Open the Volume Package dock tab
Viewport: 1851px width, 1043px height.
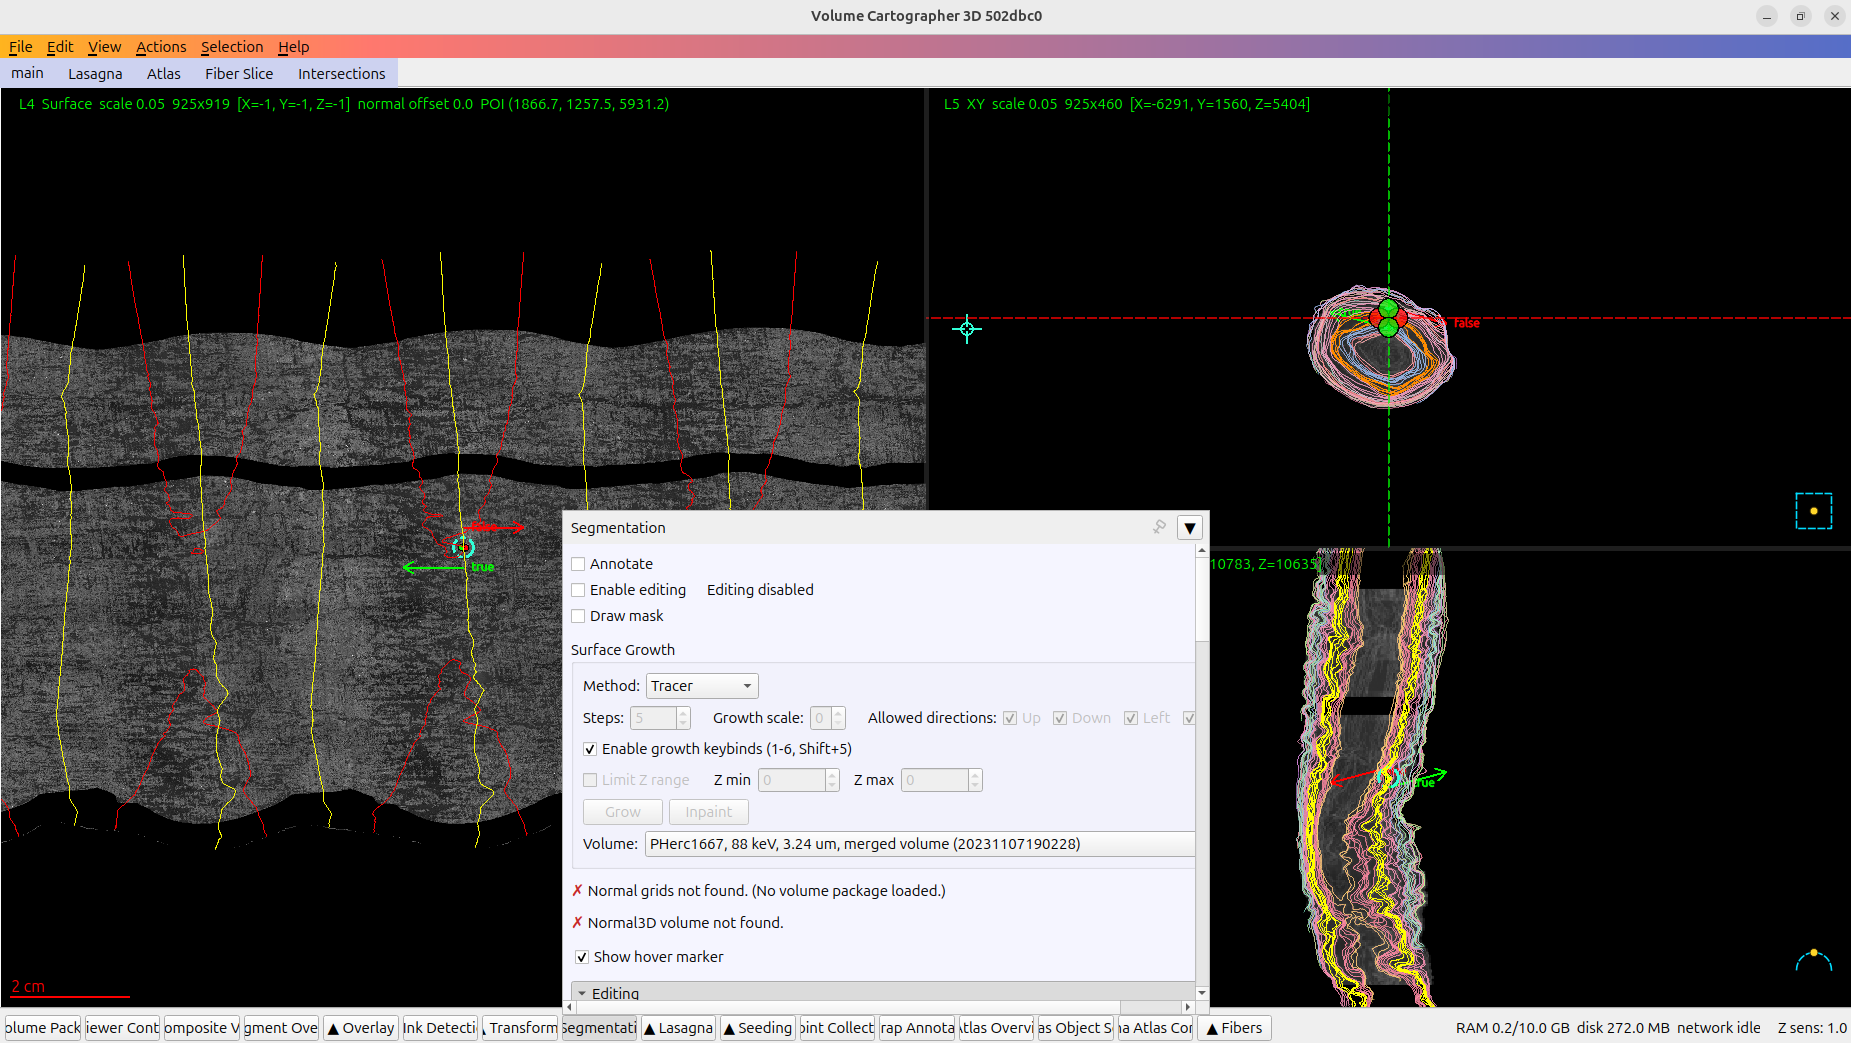pos(43,1028)
